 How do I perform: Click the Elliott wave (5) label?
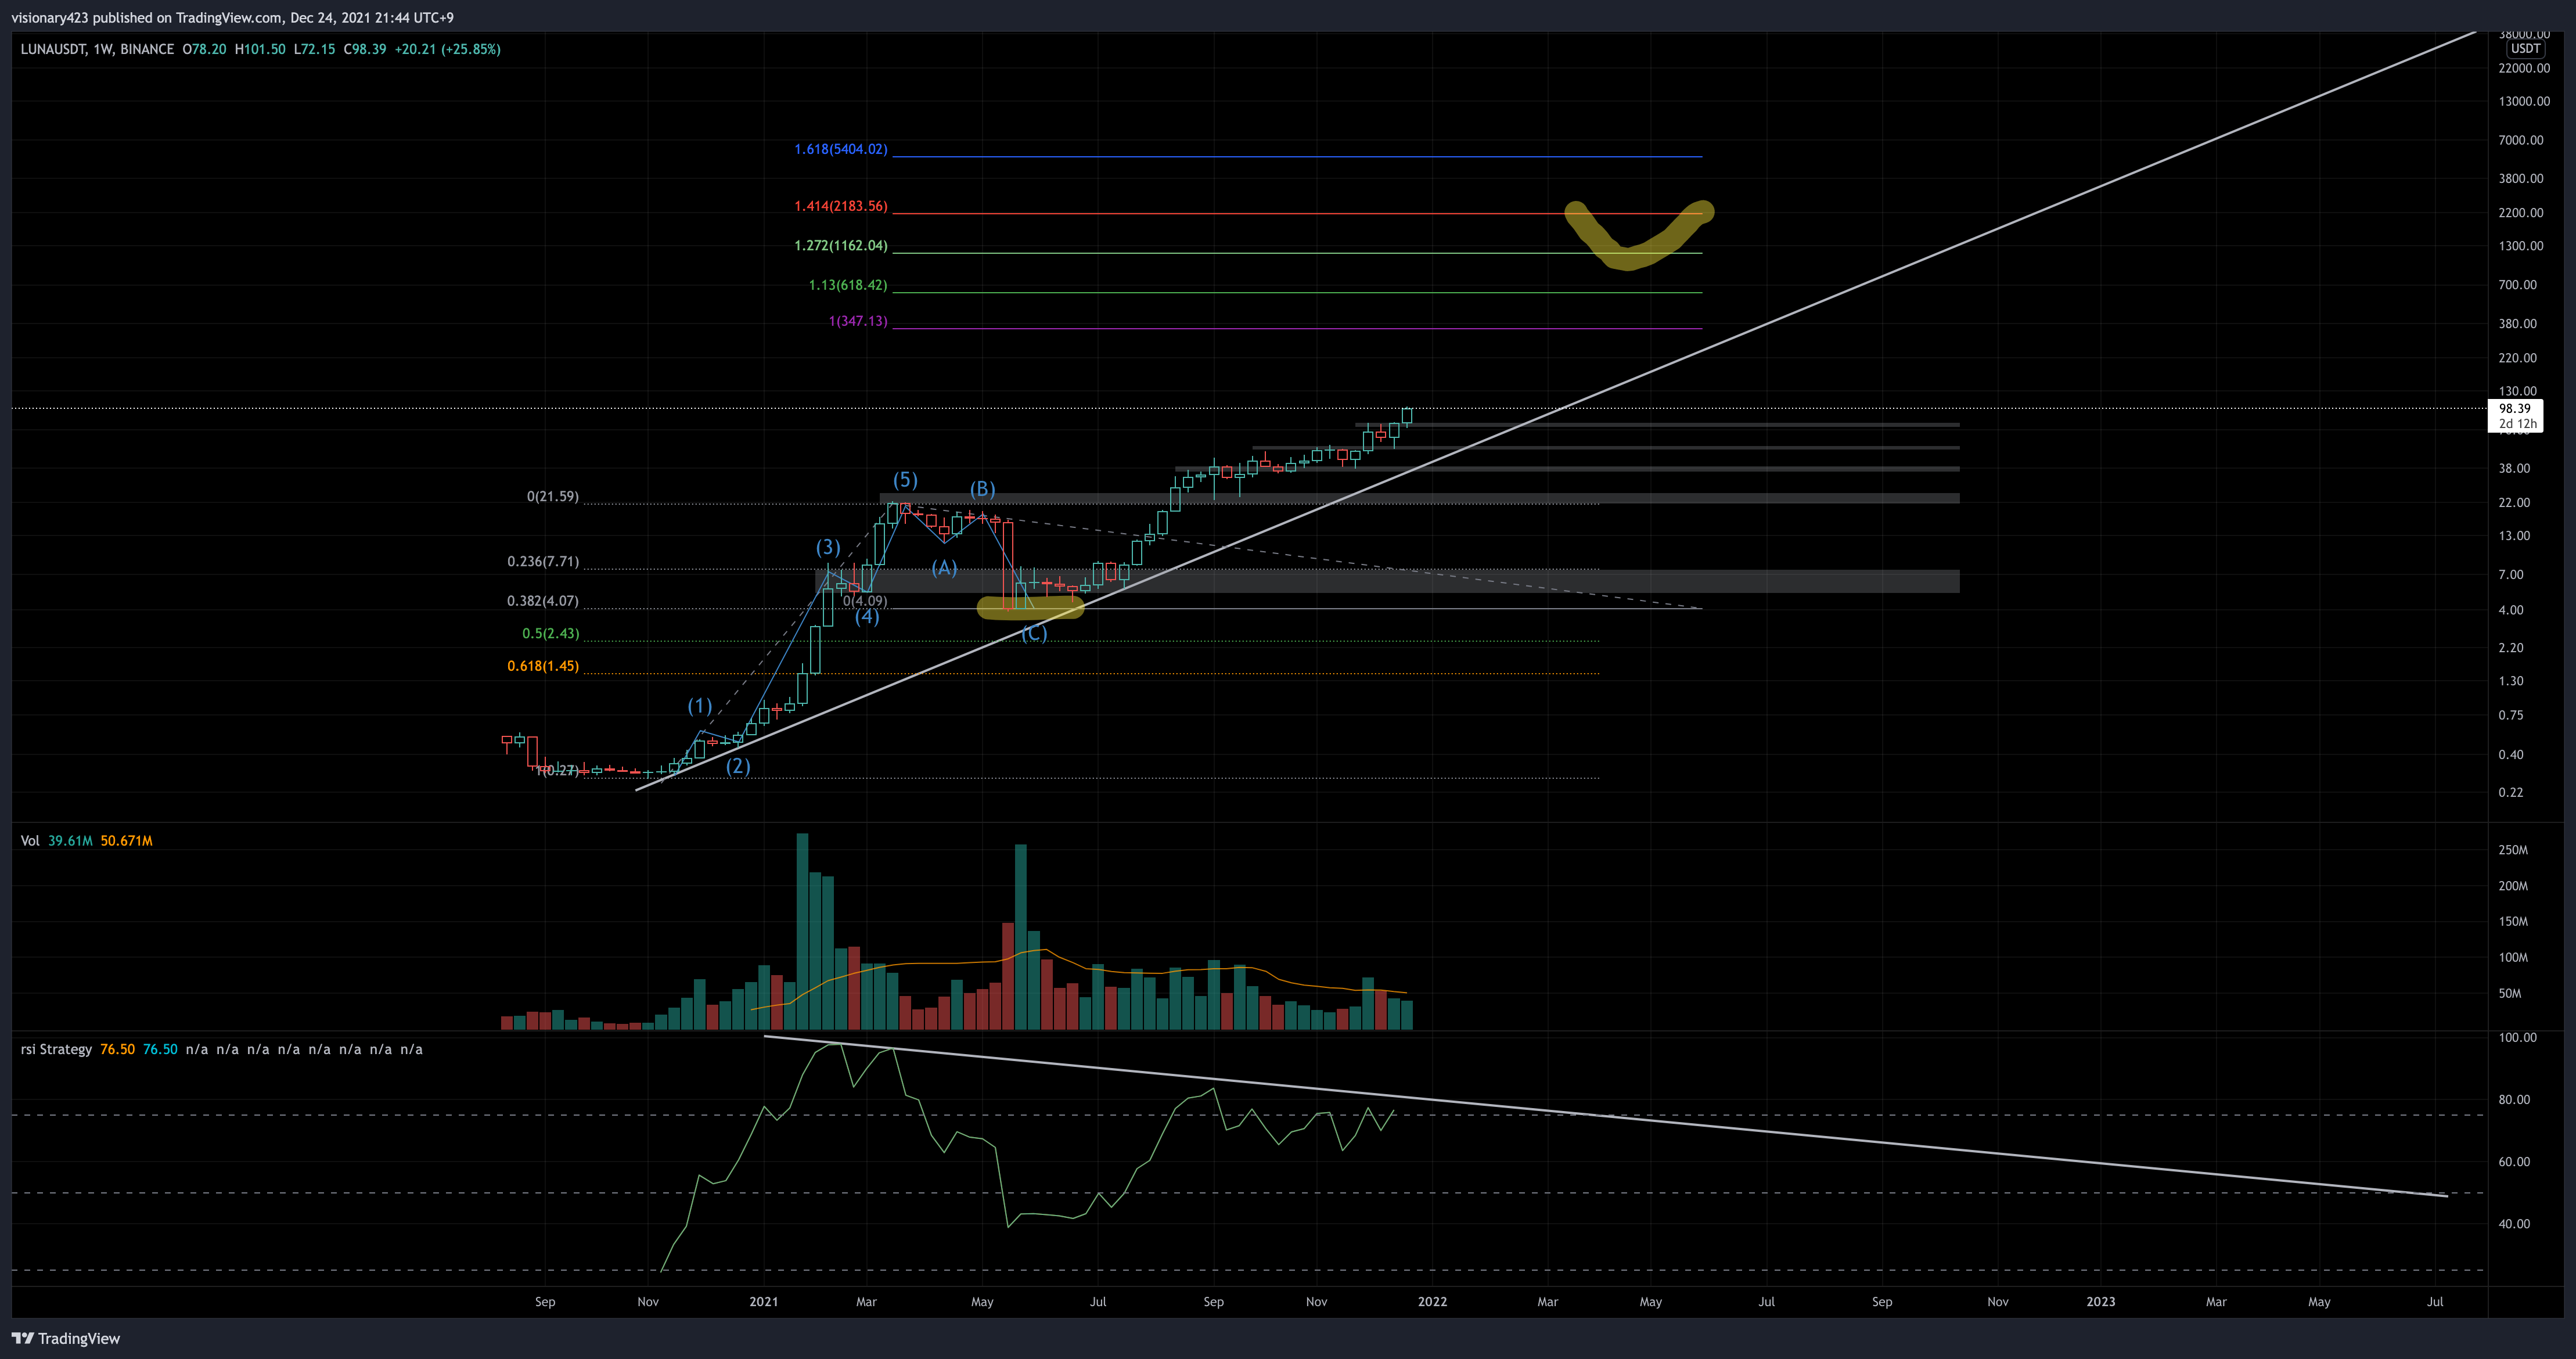(905, 480)
